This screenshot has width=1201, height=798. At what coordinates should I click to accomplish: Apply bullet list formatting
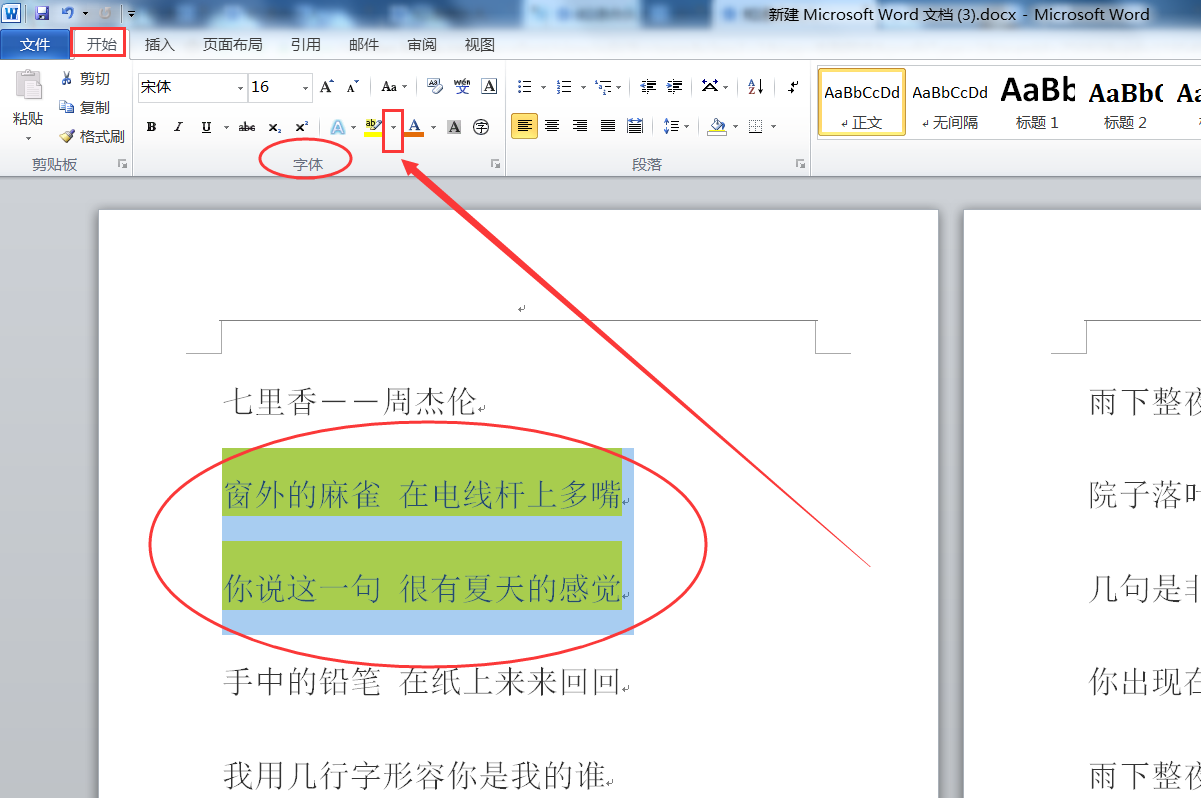pos(523,87)
